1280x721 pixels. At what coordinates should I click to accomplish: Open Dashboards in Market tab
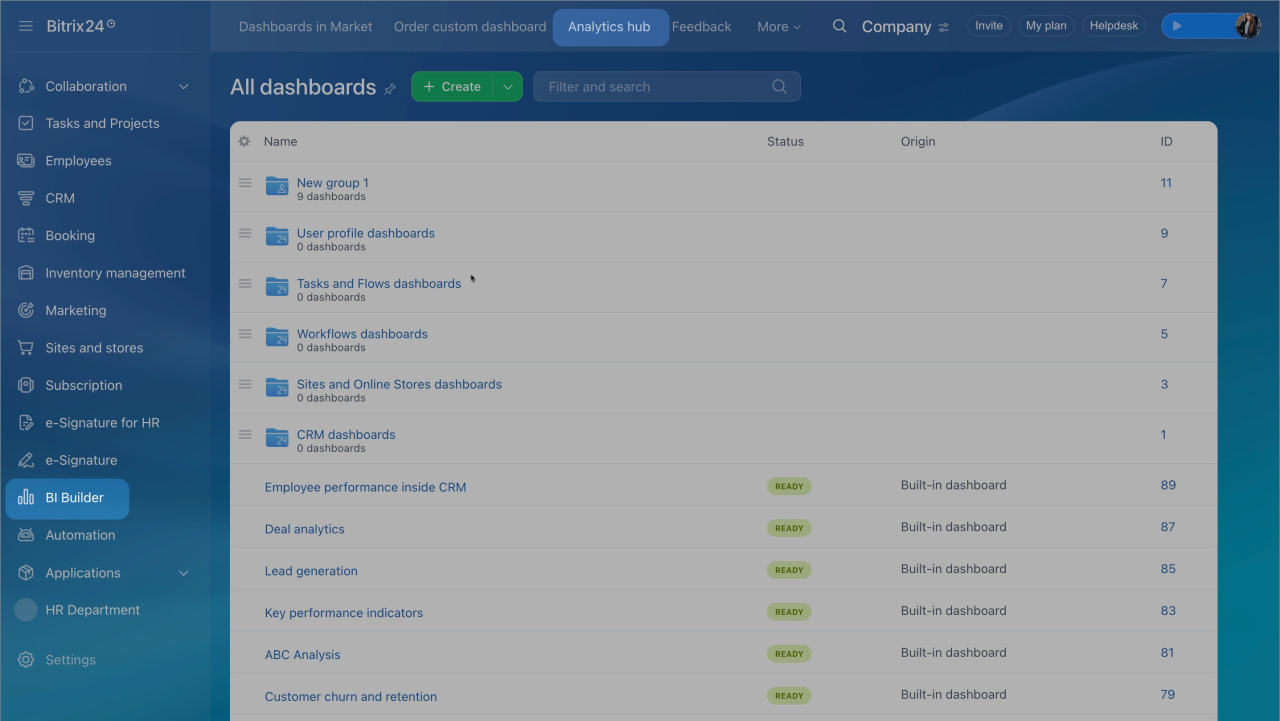pyautogui.click(x=306, y=27)
